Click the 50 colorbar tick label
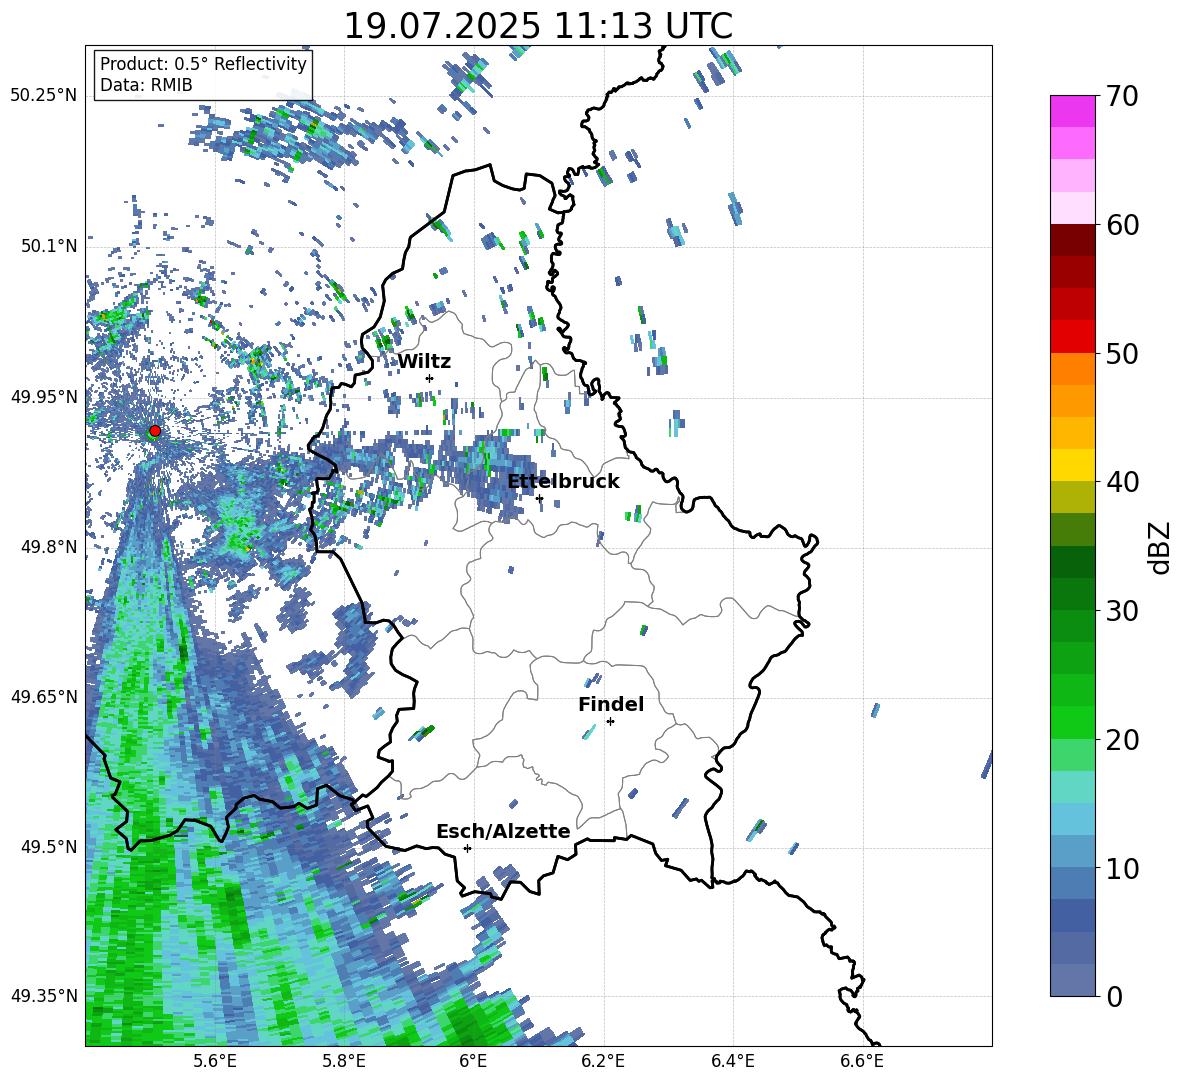This screenshot has width=1184, height=1081. 1122,354
